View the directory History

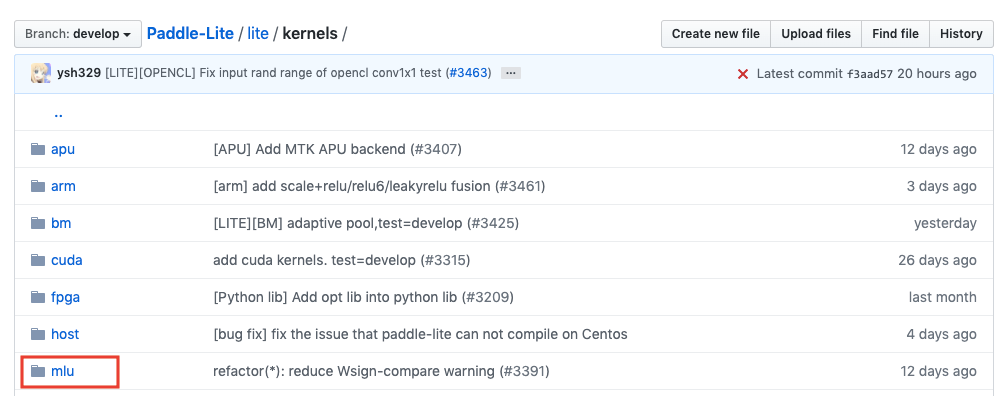pyautogui.click(x=961, y=34)
